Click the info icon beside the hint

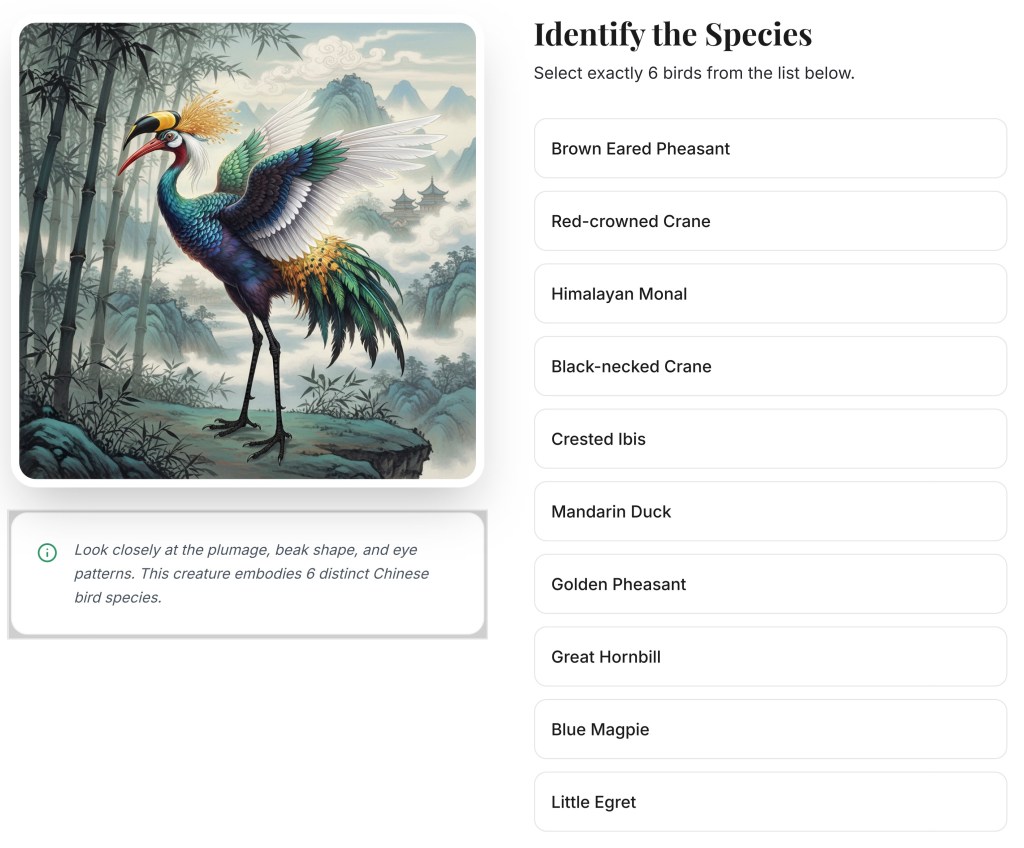(47, 552)
